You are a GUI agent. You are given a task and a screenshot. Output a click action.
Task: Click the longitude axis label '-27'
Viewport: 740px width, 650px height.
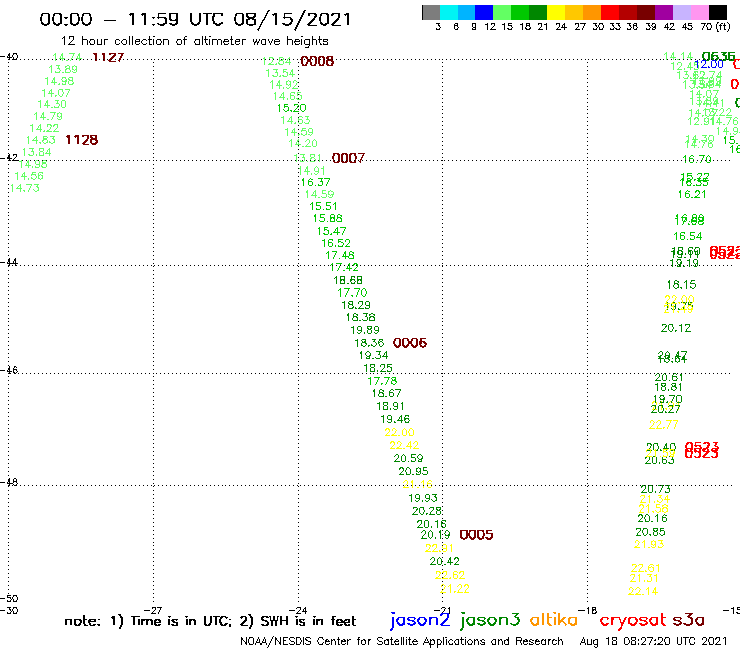pos(153,610)
